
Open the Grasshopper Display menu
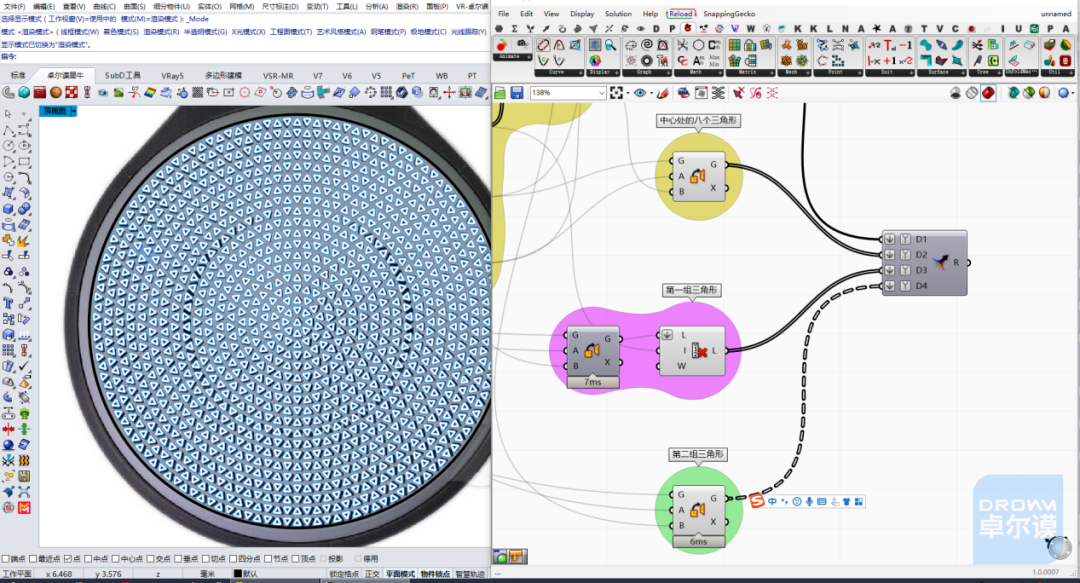coord(582,14)
